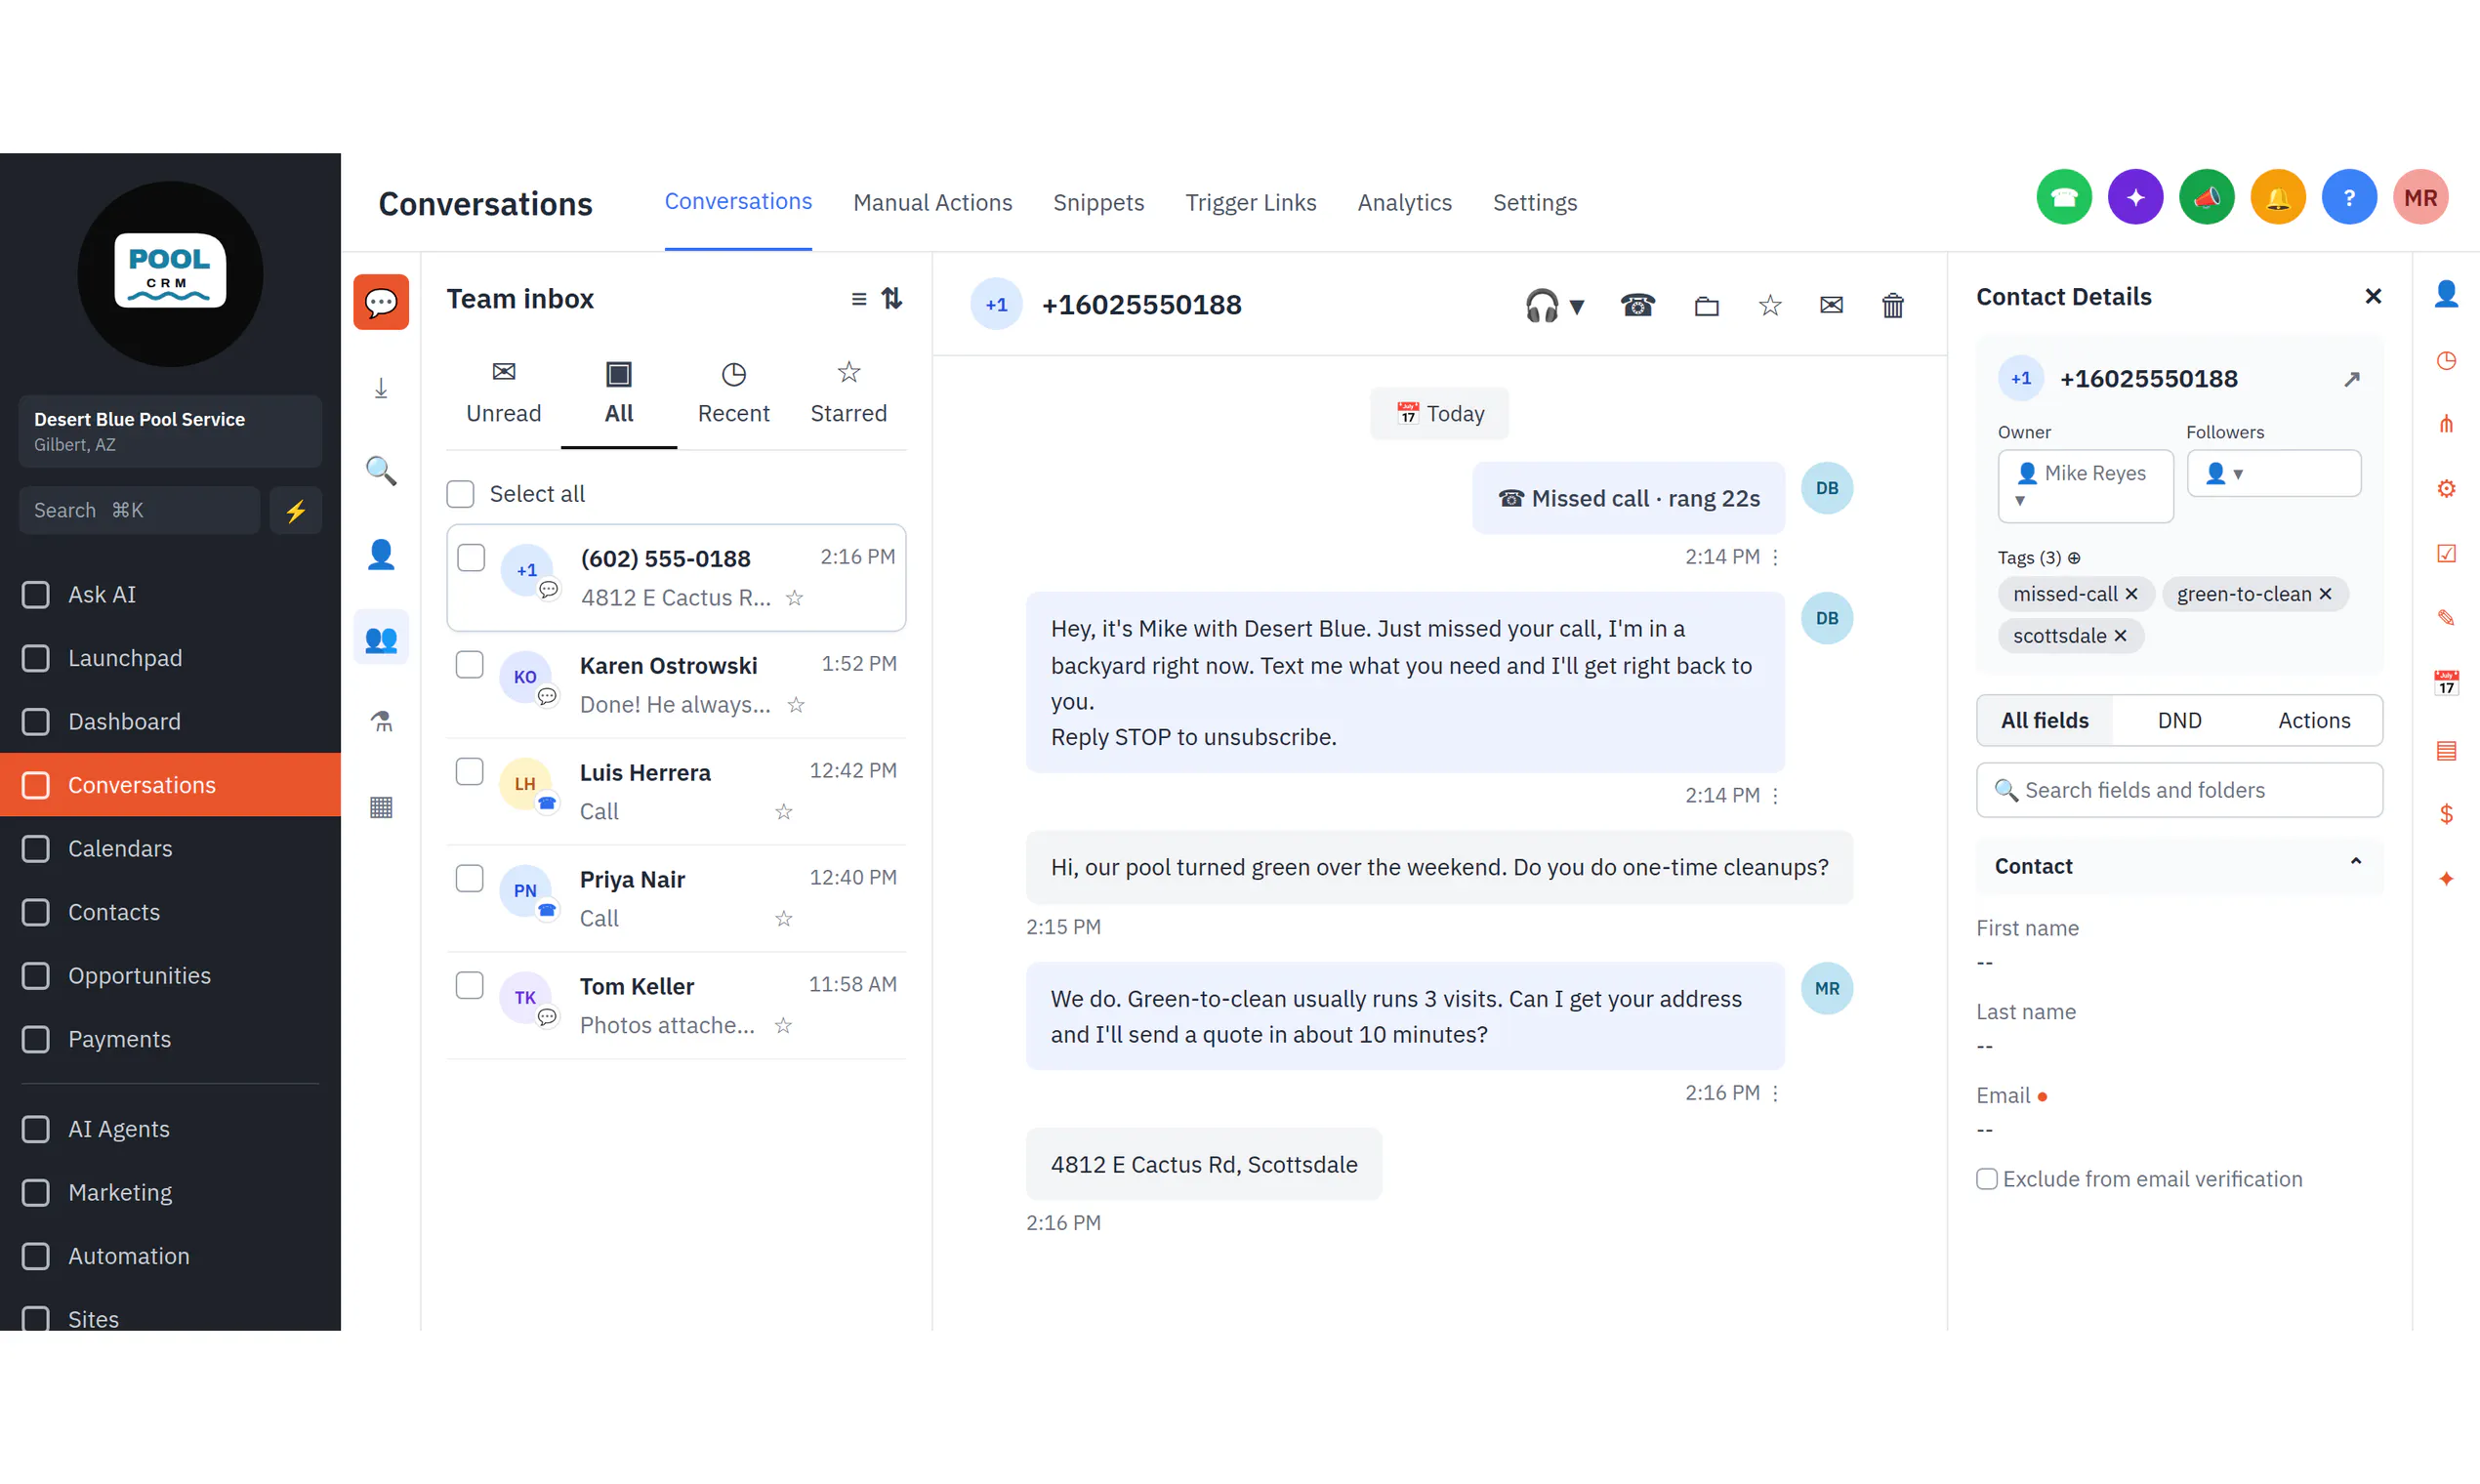The height and width of the screenshot is (1484, 2480).
Task: Click the Search fields and folders input
Action: point(2179,790)
